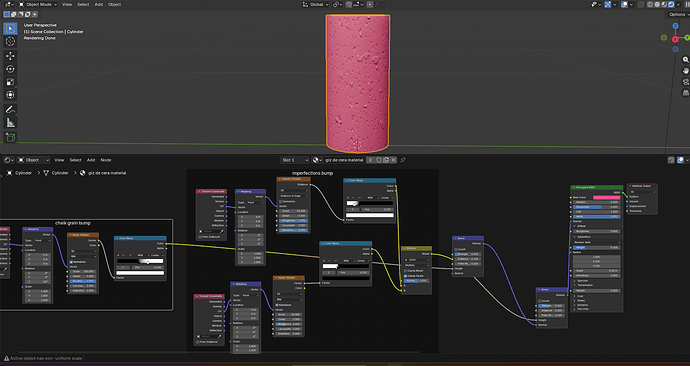Toggle the material fake user shield

point(378,160)
